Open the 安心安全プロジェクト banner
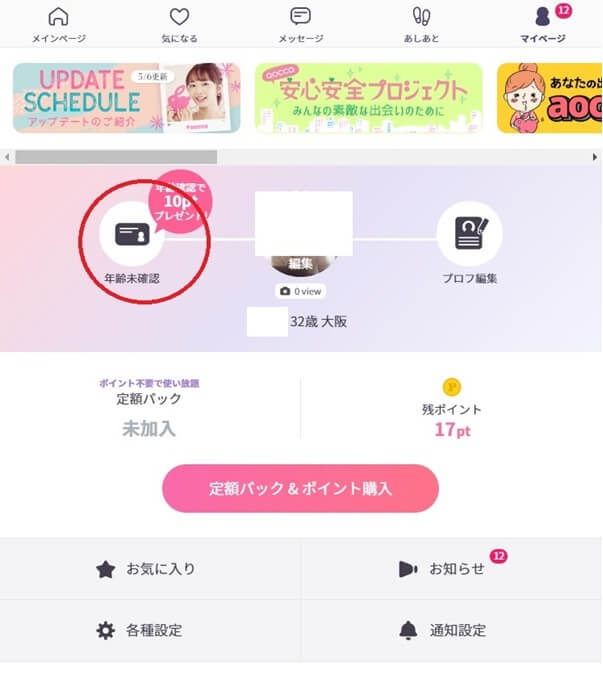Image resolution: width=603 pixels, height=700 pixels. pos(369,98)
